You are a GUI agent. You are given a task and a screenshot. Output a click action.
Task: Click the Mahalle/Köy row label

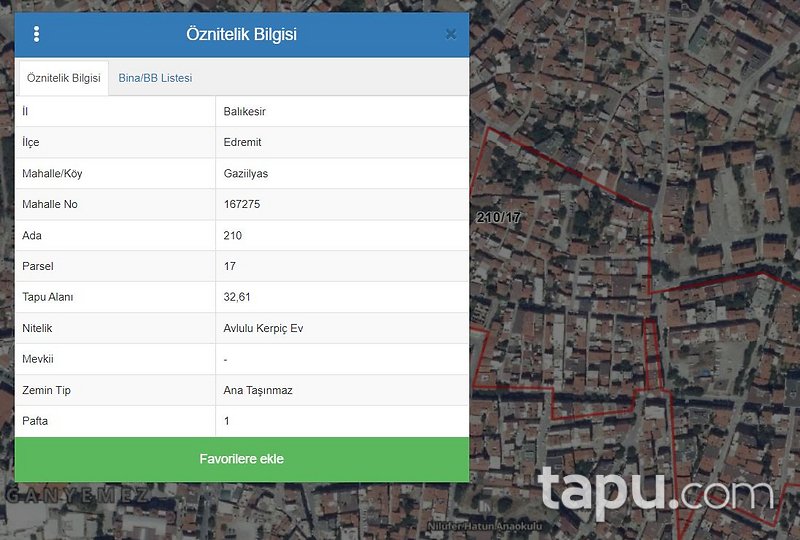[x=52, y=174]
